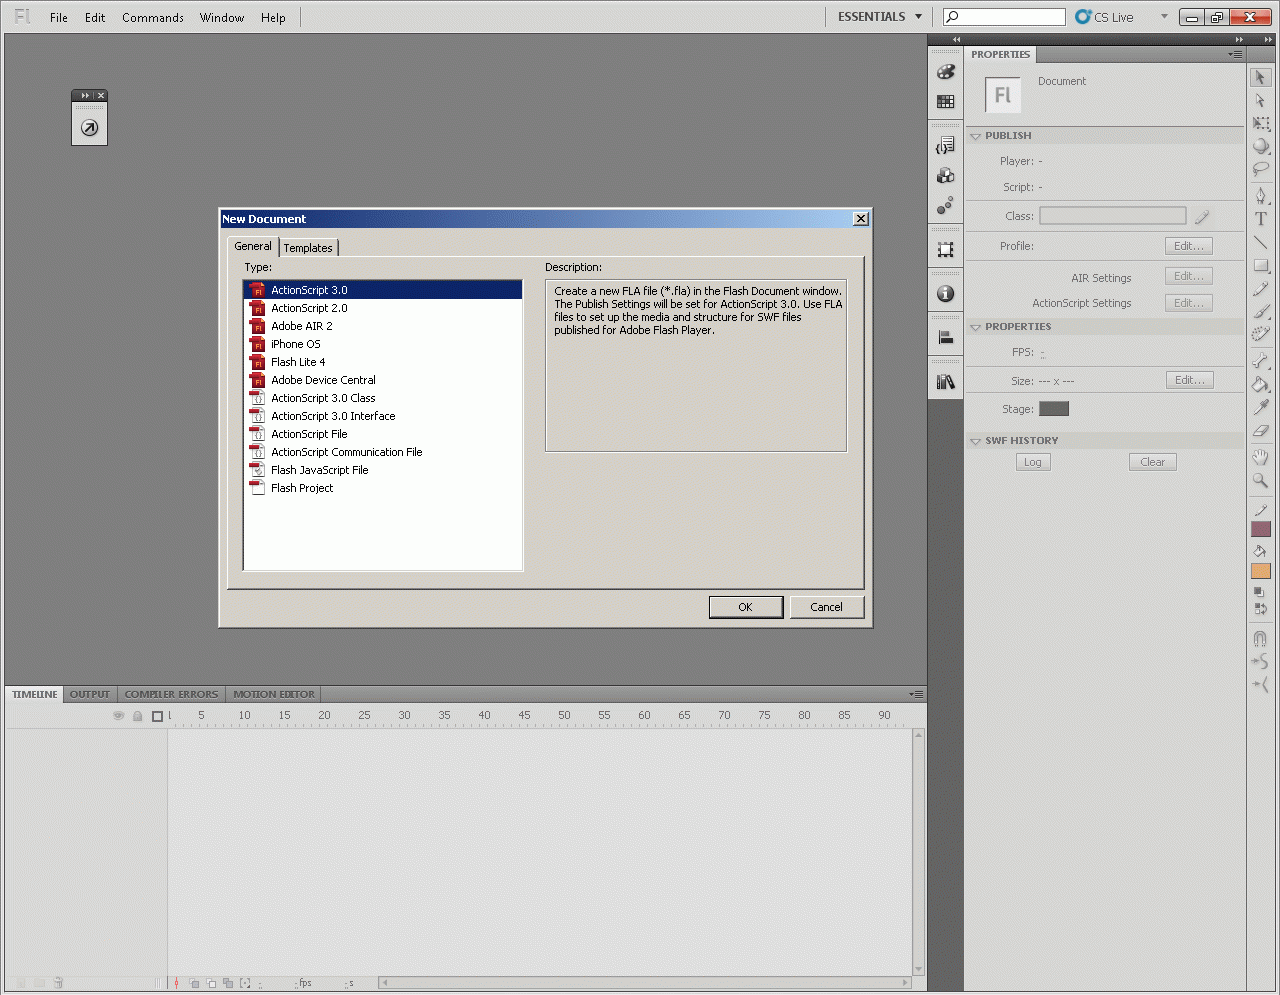Image resolution: width=1280 pixels, height=995 pixels.
Task: Switch to the MOTION EDITOR tab
Action: click(x=274, y=694)
